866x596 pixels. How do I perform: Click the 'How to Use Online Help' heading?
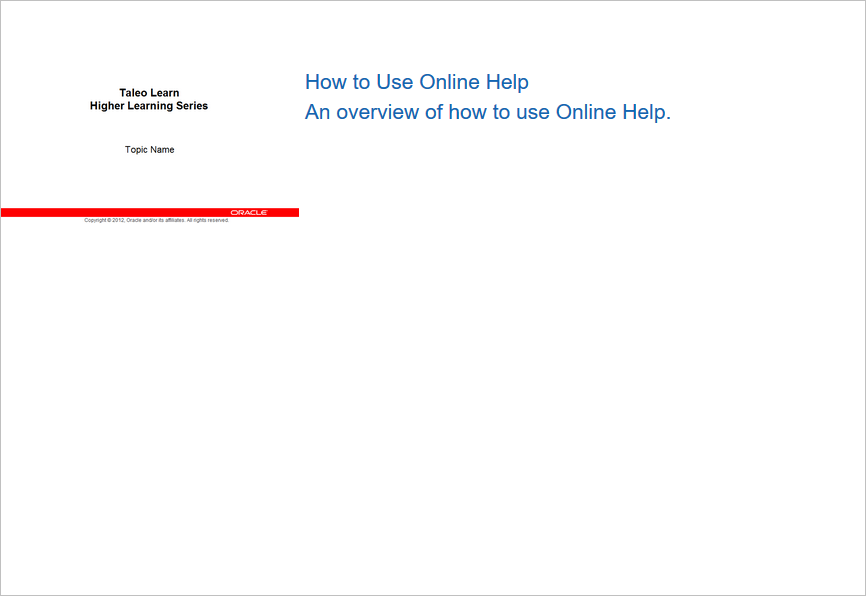[416, 82]
